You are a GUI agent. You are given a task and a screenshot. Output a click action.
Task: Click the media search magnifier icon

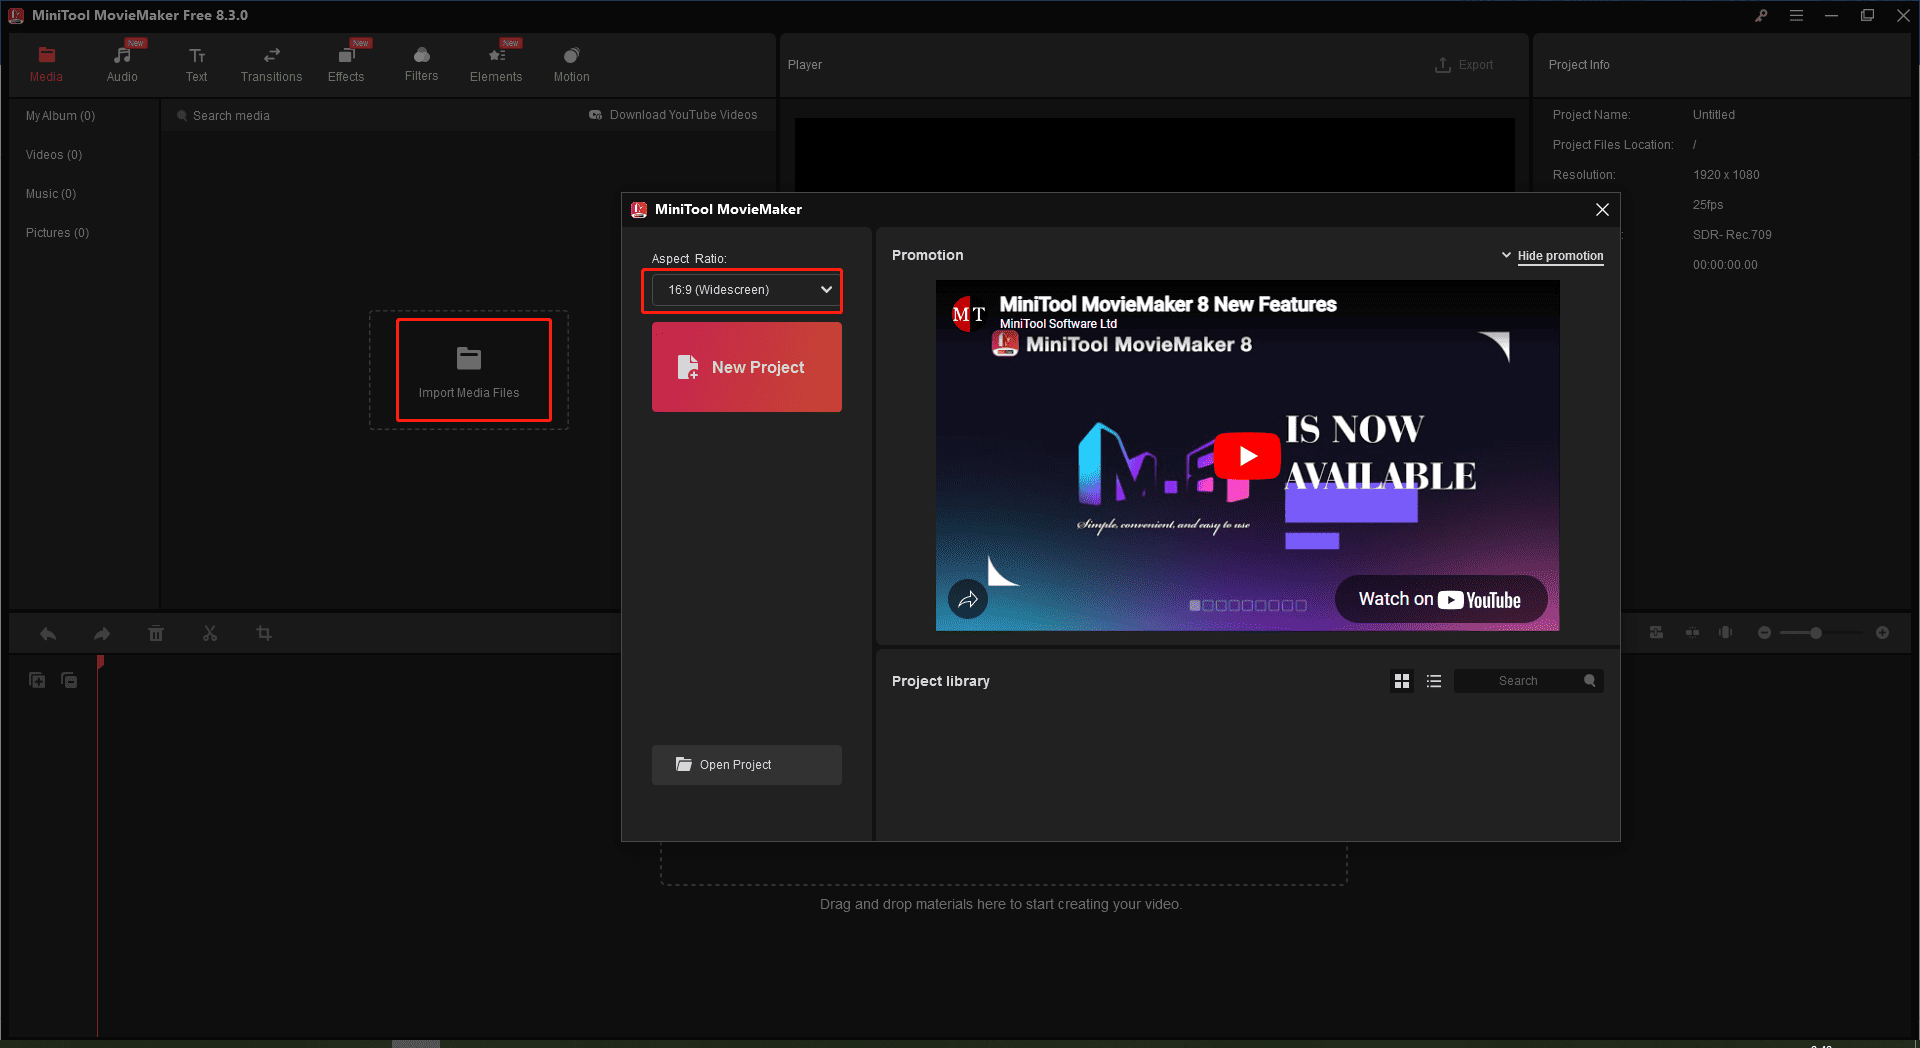[x=182, y=116]
